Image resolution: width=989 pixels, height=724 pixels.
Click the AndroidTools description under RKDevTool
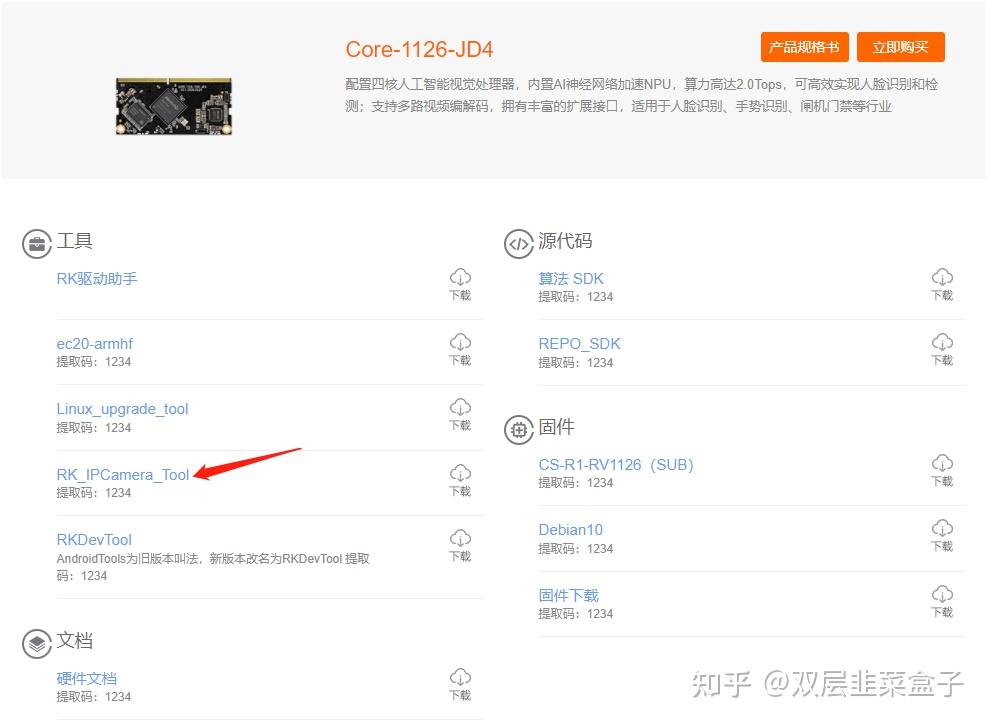(213, 567)
